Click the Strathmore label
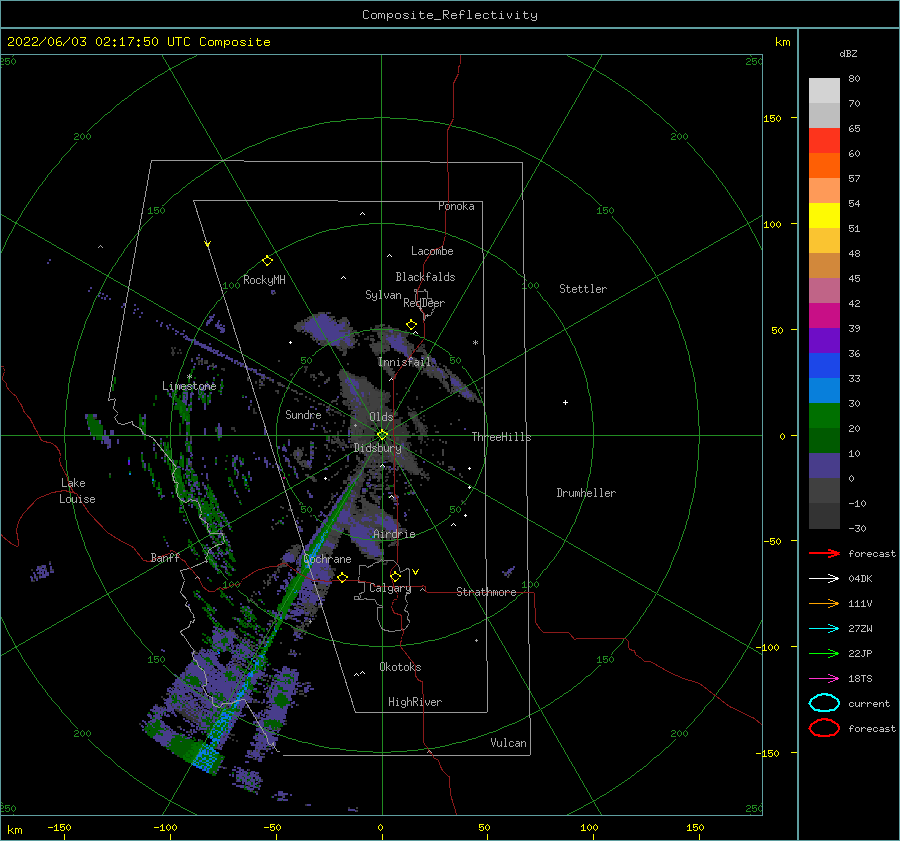The image size is (900, 841). (487, 592)
